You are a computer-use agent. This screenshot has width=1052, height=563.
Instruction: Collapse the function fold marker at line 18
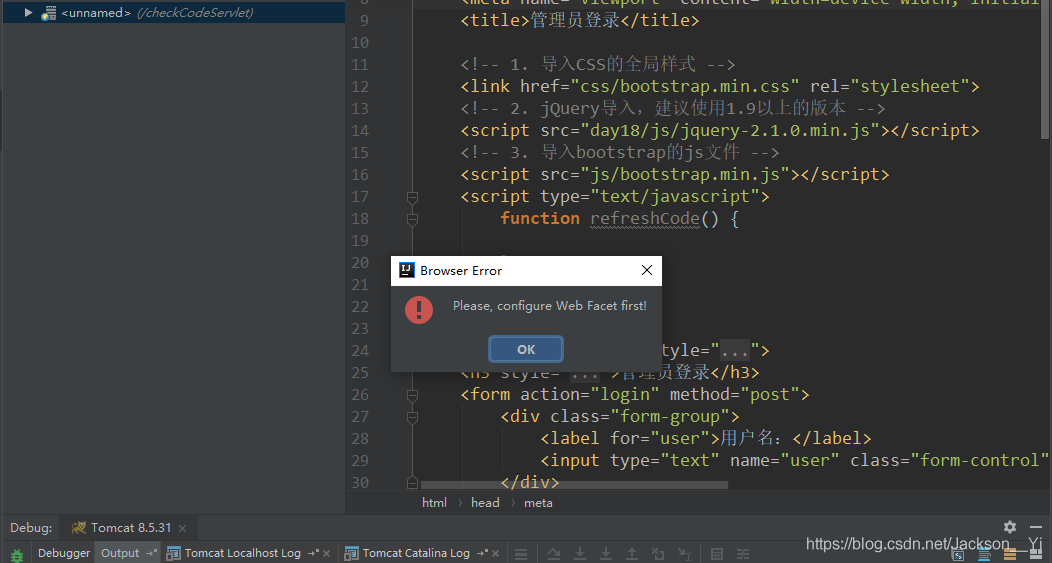click(413, 219)
